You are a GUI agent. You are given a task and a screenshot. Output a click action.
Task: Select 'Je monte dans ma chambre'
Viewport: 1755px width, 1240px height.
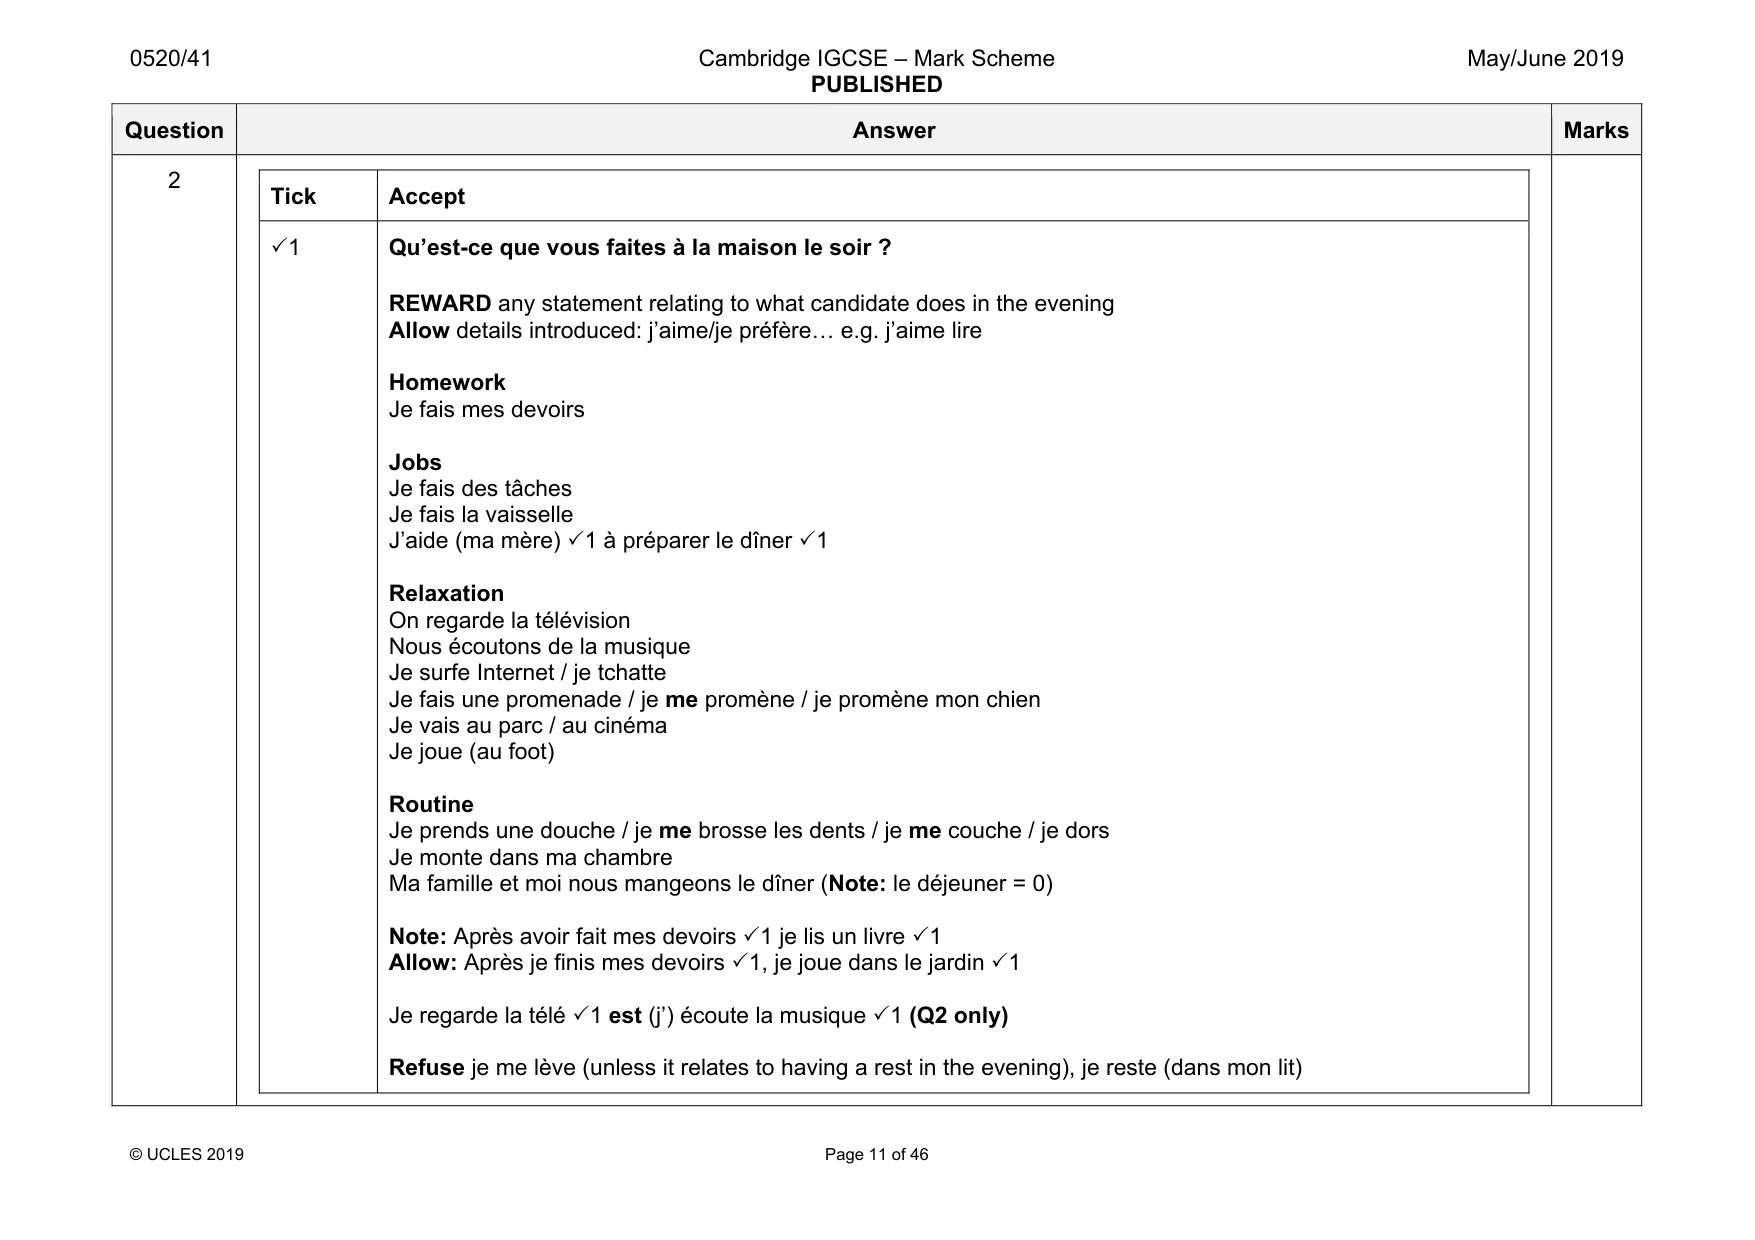tap(530, 858)
